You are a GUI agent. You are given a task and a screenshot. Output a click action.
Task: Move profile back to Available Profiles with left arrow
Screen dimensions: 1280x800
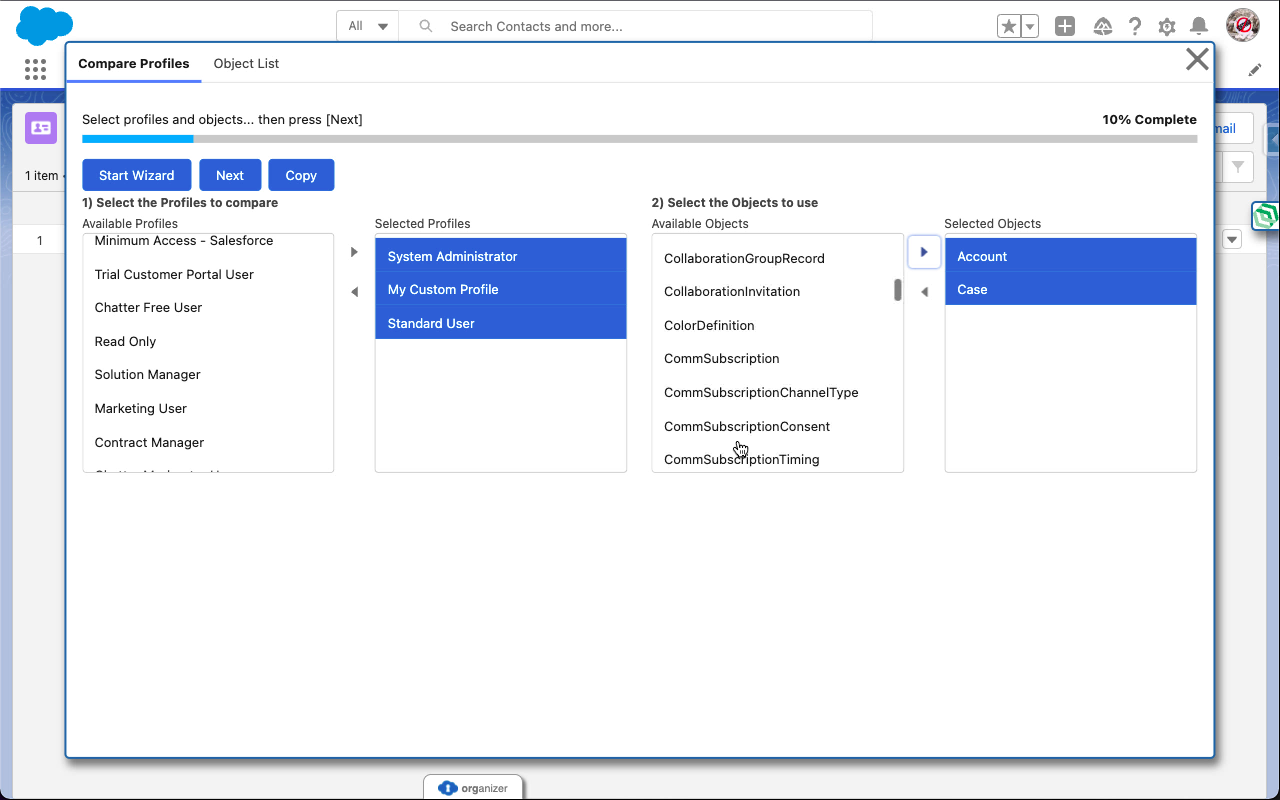click(354, 292)
